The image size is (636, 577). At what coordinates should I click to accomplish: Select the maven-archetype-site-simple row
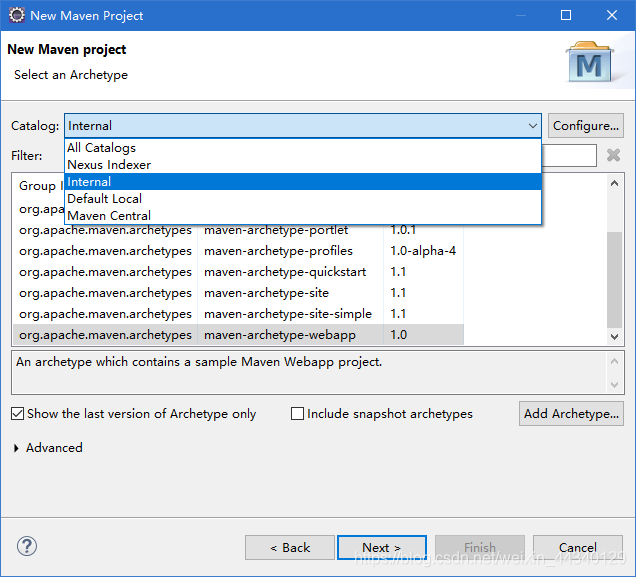coord(238,314)
